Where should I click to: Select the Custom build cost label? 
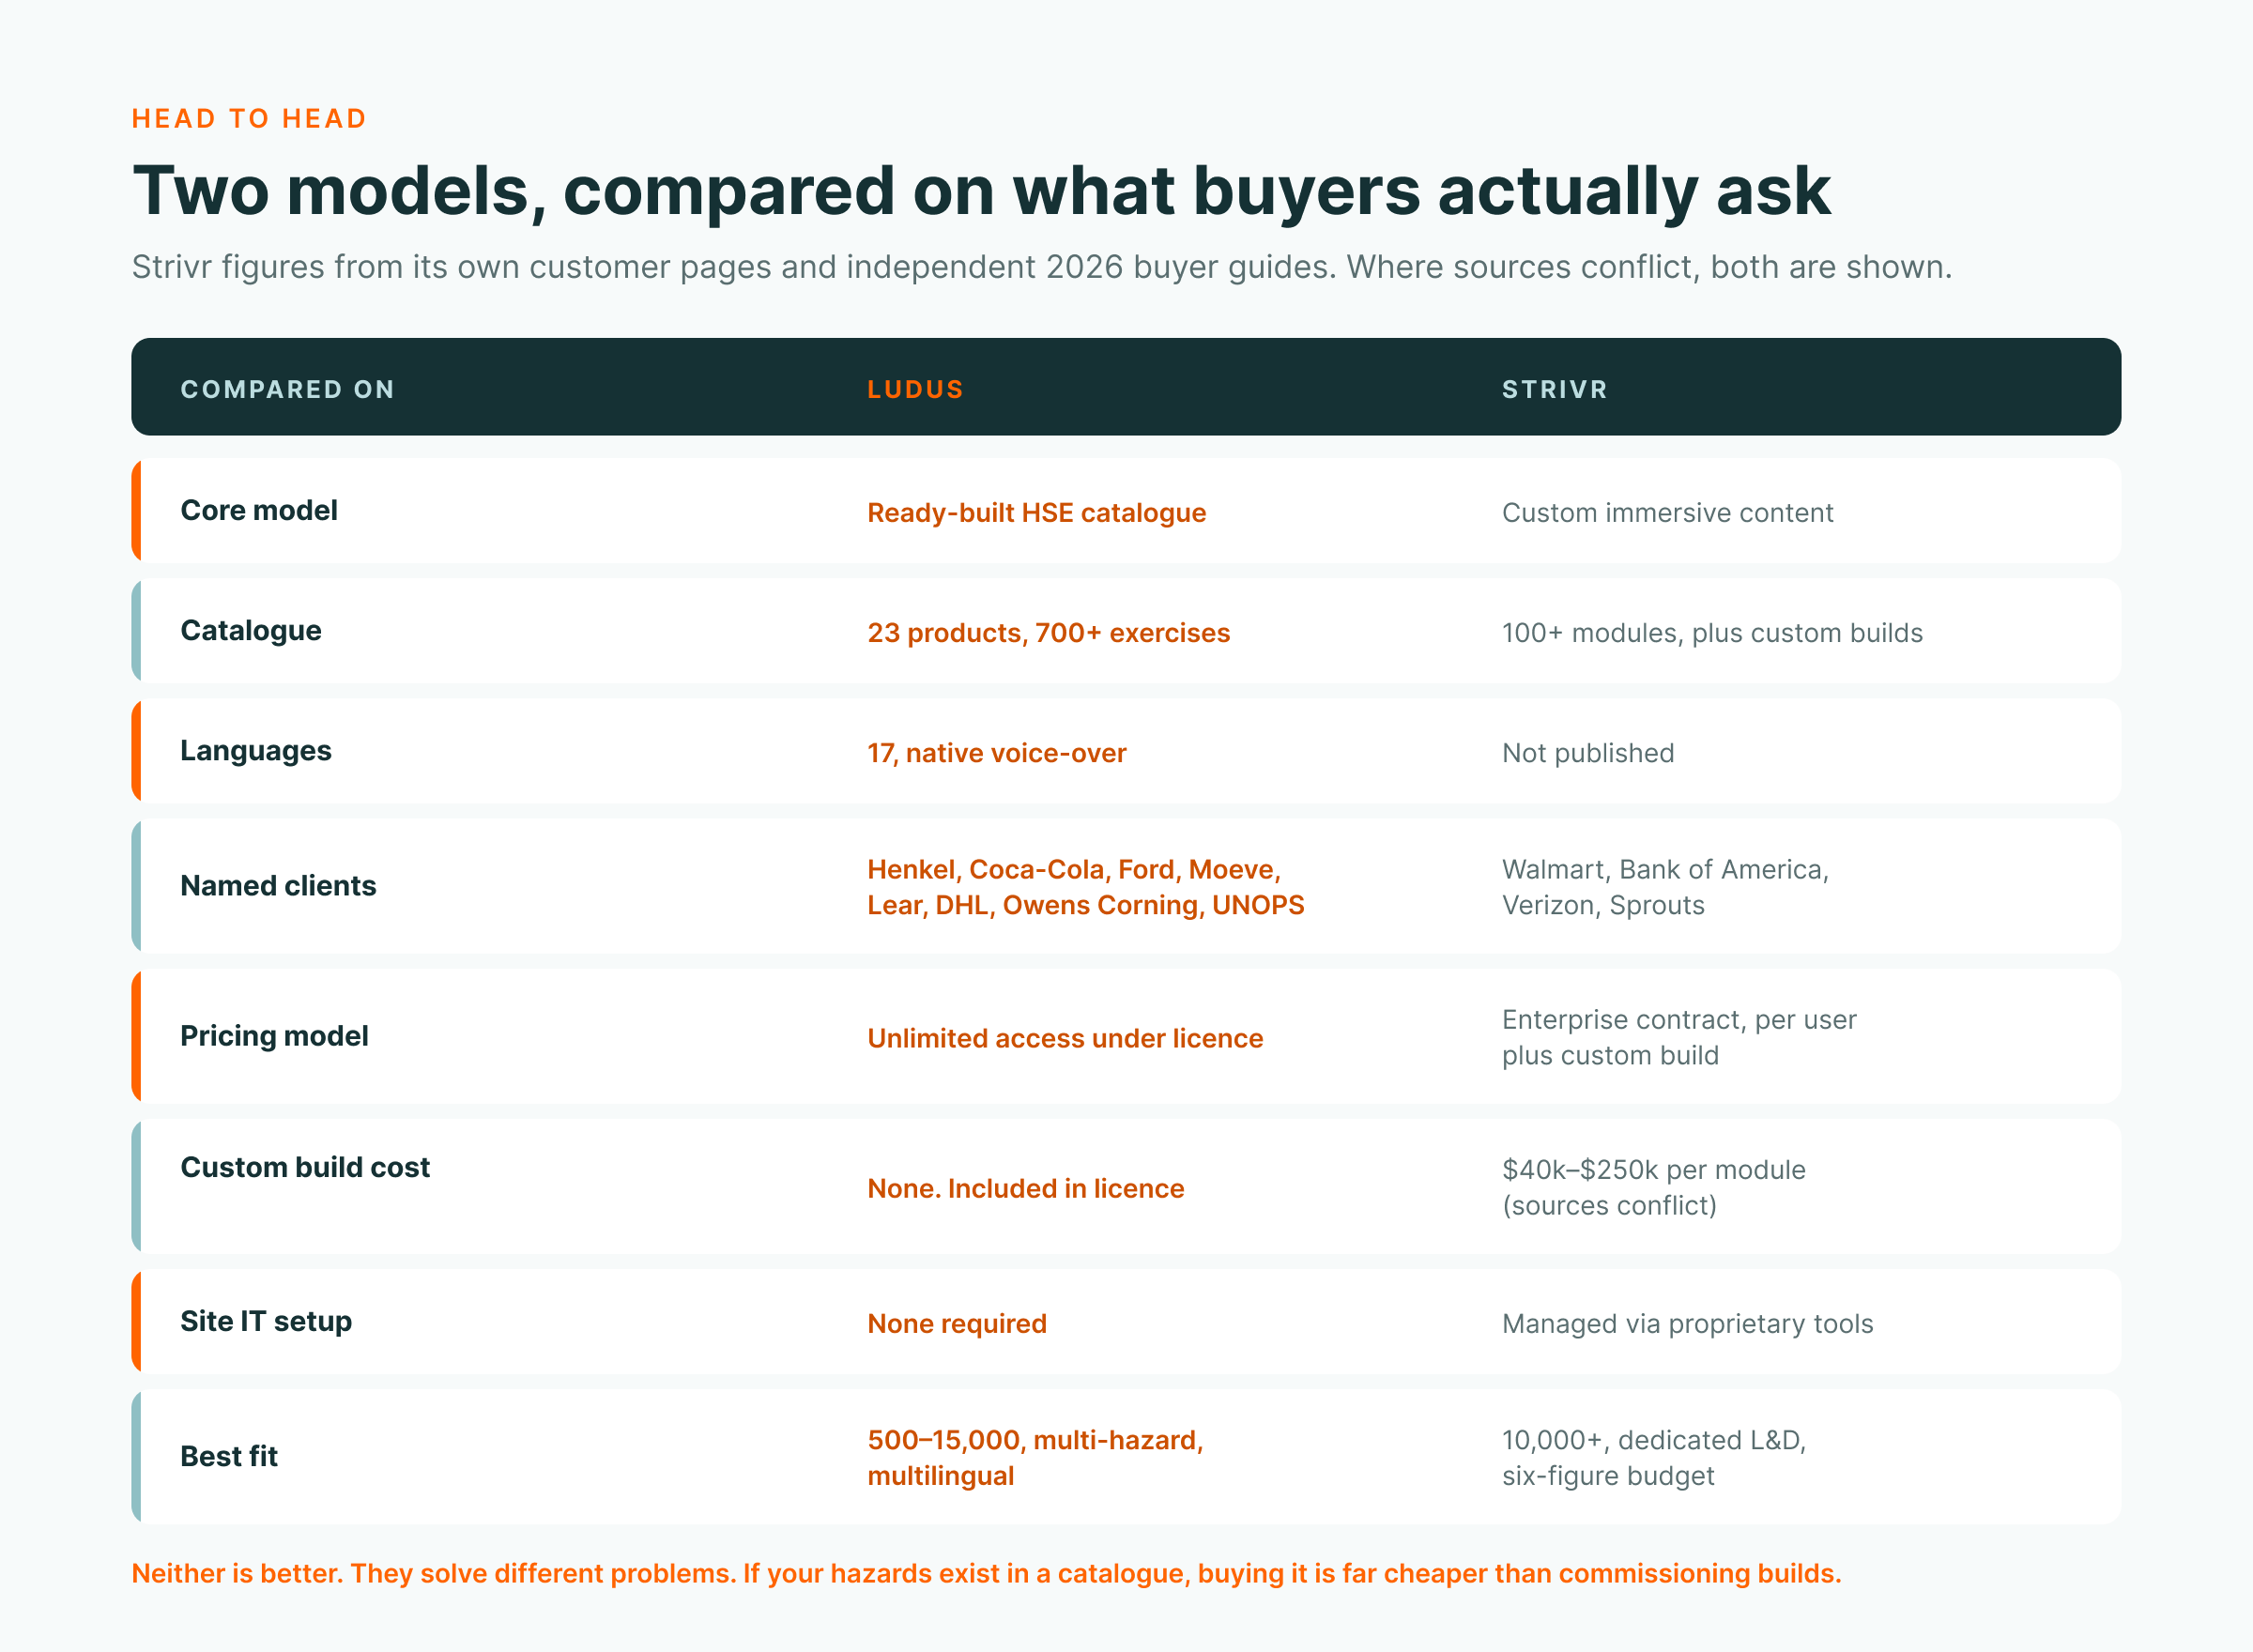[x=305, y=1167]
